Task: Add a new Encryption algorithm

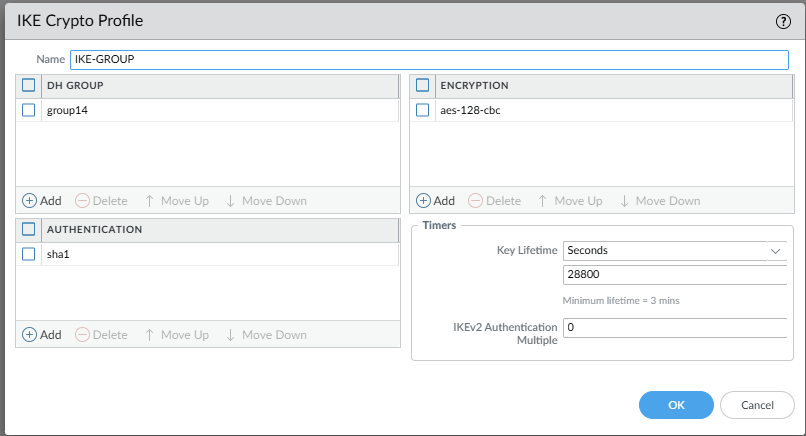Action: click(435, 201)
